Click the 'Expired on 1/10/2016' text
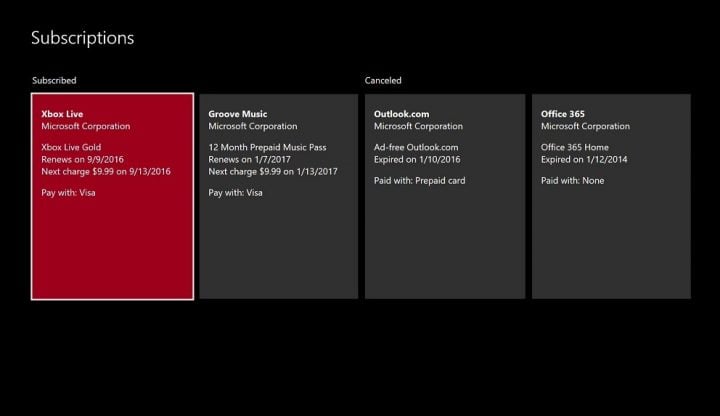The image size is (720, 416). click(x=419, y=159)
